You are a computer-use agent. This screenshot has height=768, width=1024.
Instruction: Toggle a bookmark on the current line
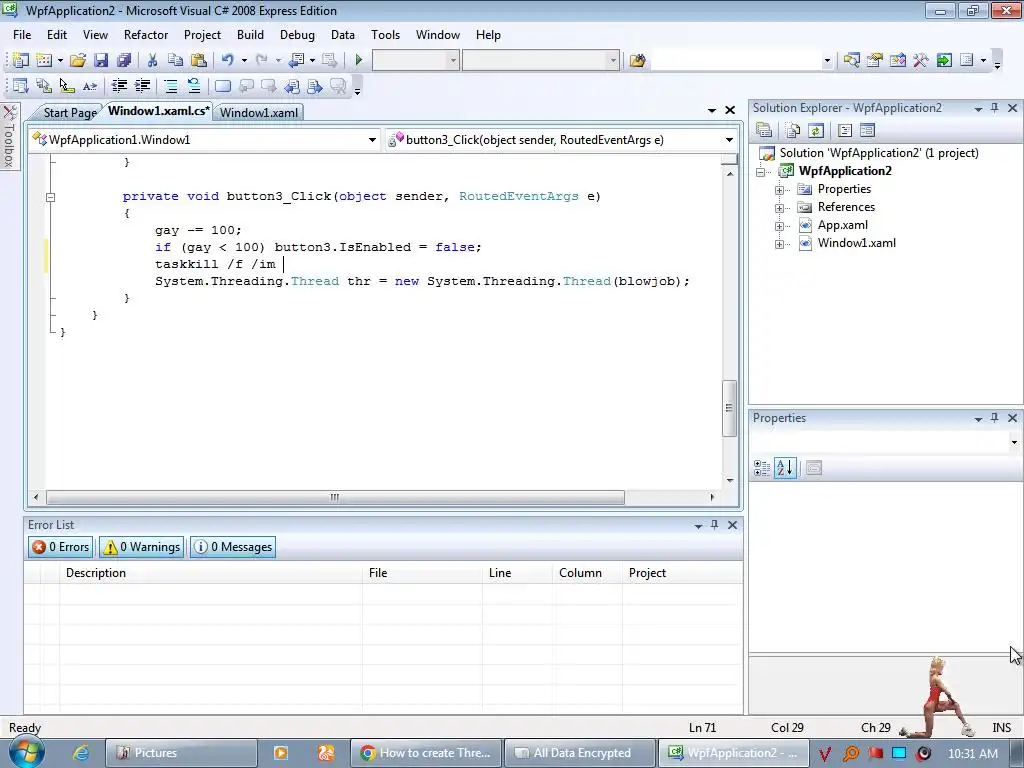[x=223, y=86]
